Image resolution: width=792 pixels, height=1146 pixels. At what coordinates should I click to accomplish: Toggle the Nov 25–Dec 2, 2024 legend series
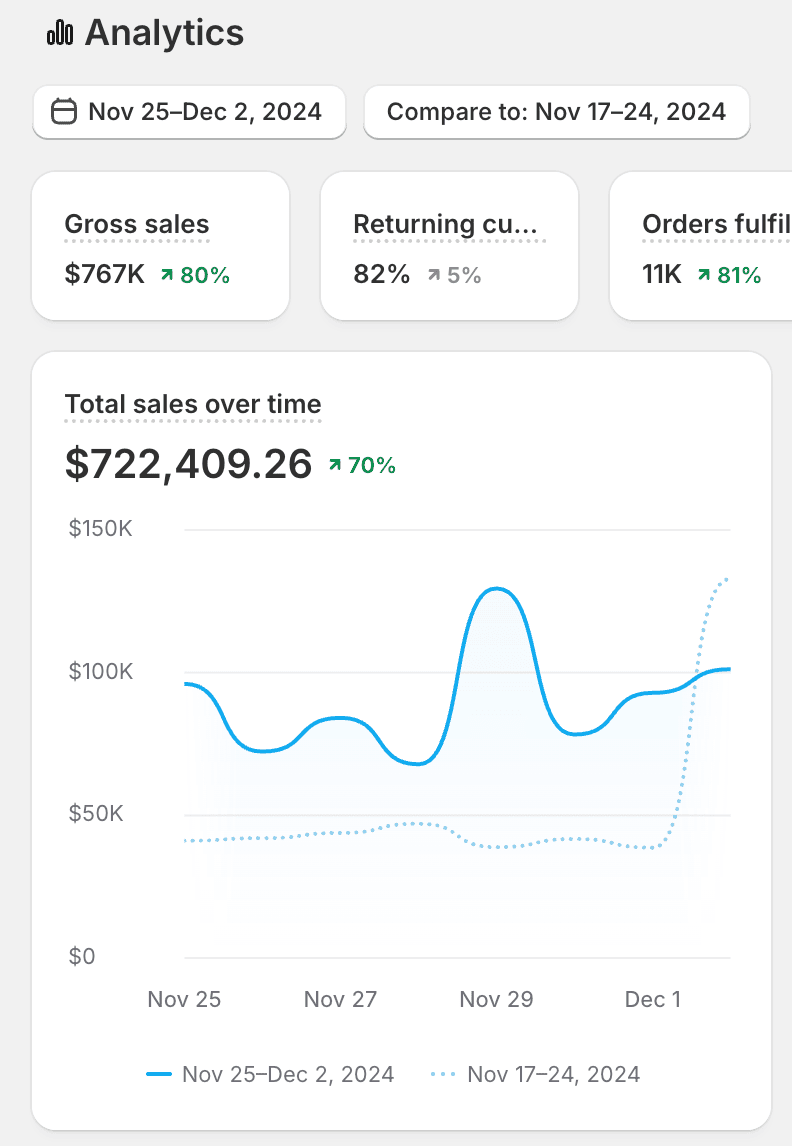pos(287,1075)
